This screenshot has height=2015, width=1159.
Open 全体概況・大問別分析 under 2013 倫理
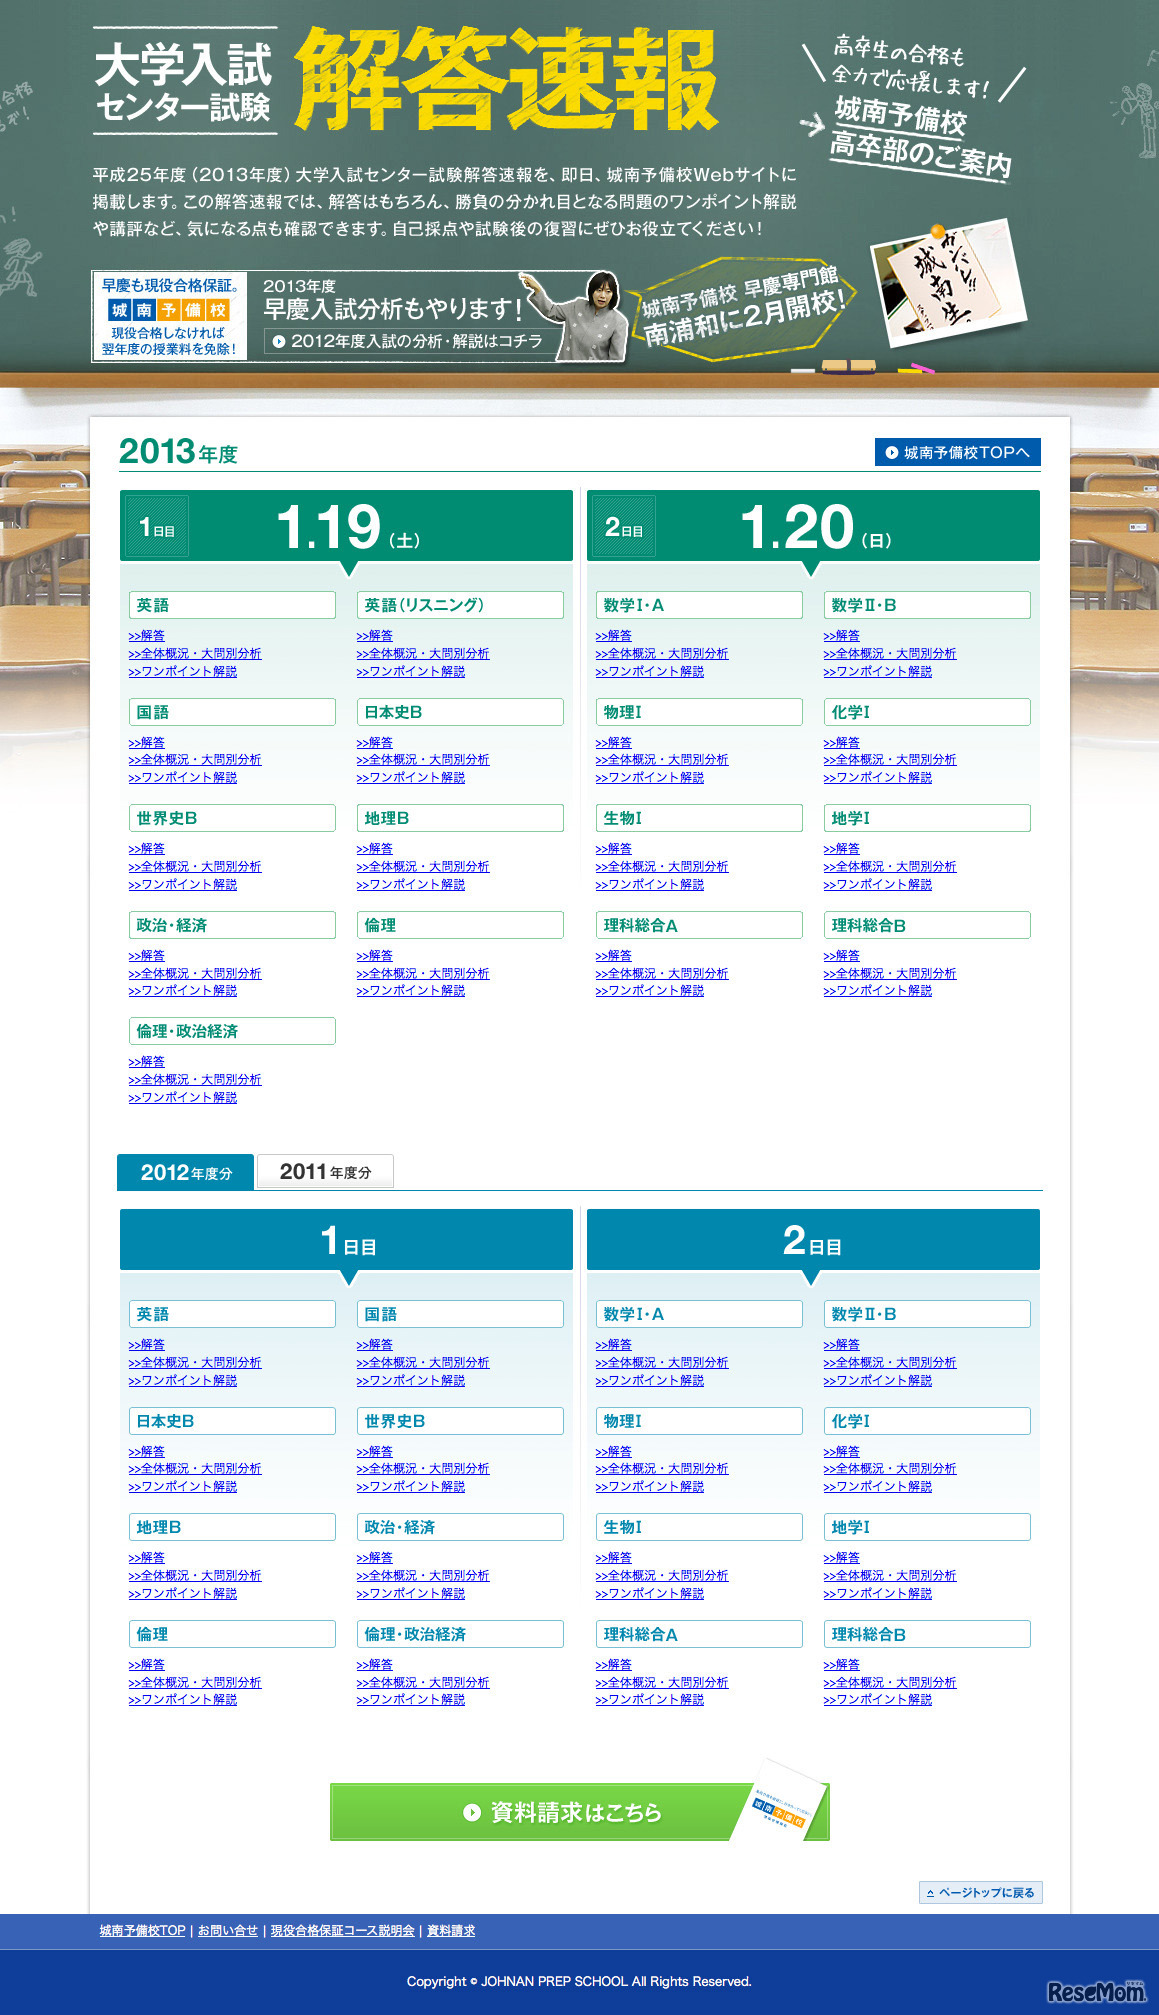[422, 973]
